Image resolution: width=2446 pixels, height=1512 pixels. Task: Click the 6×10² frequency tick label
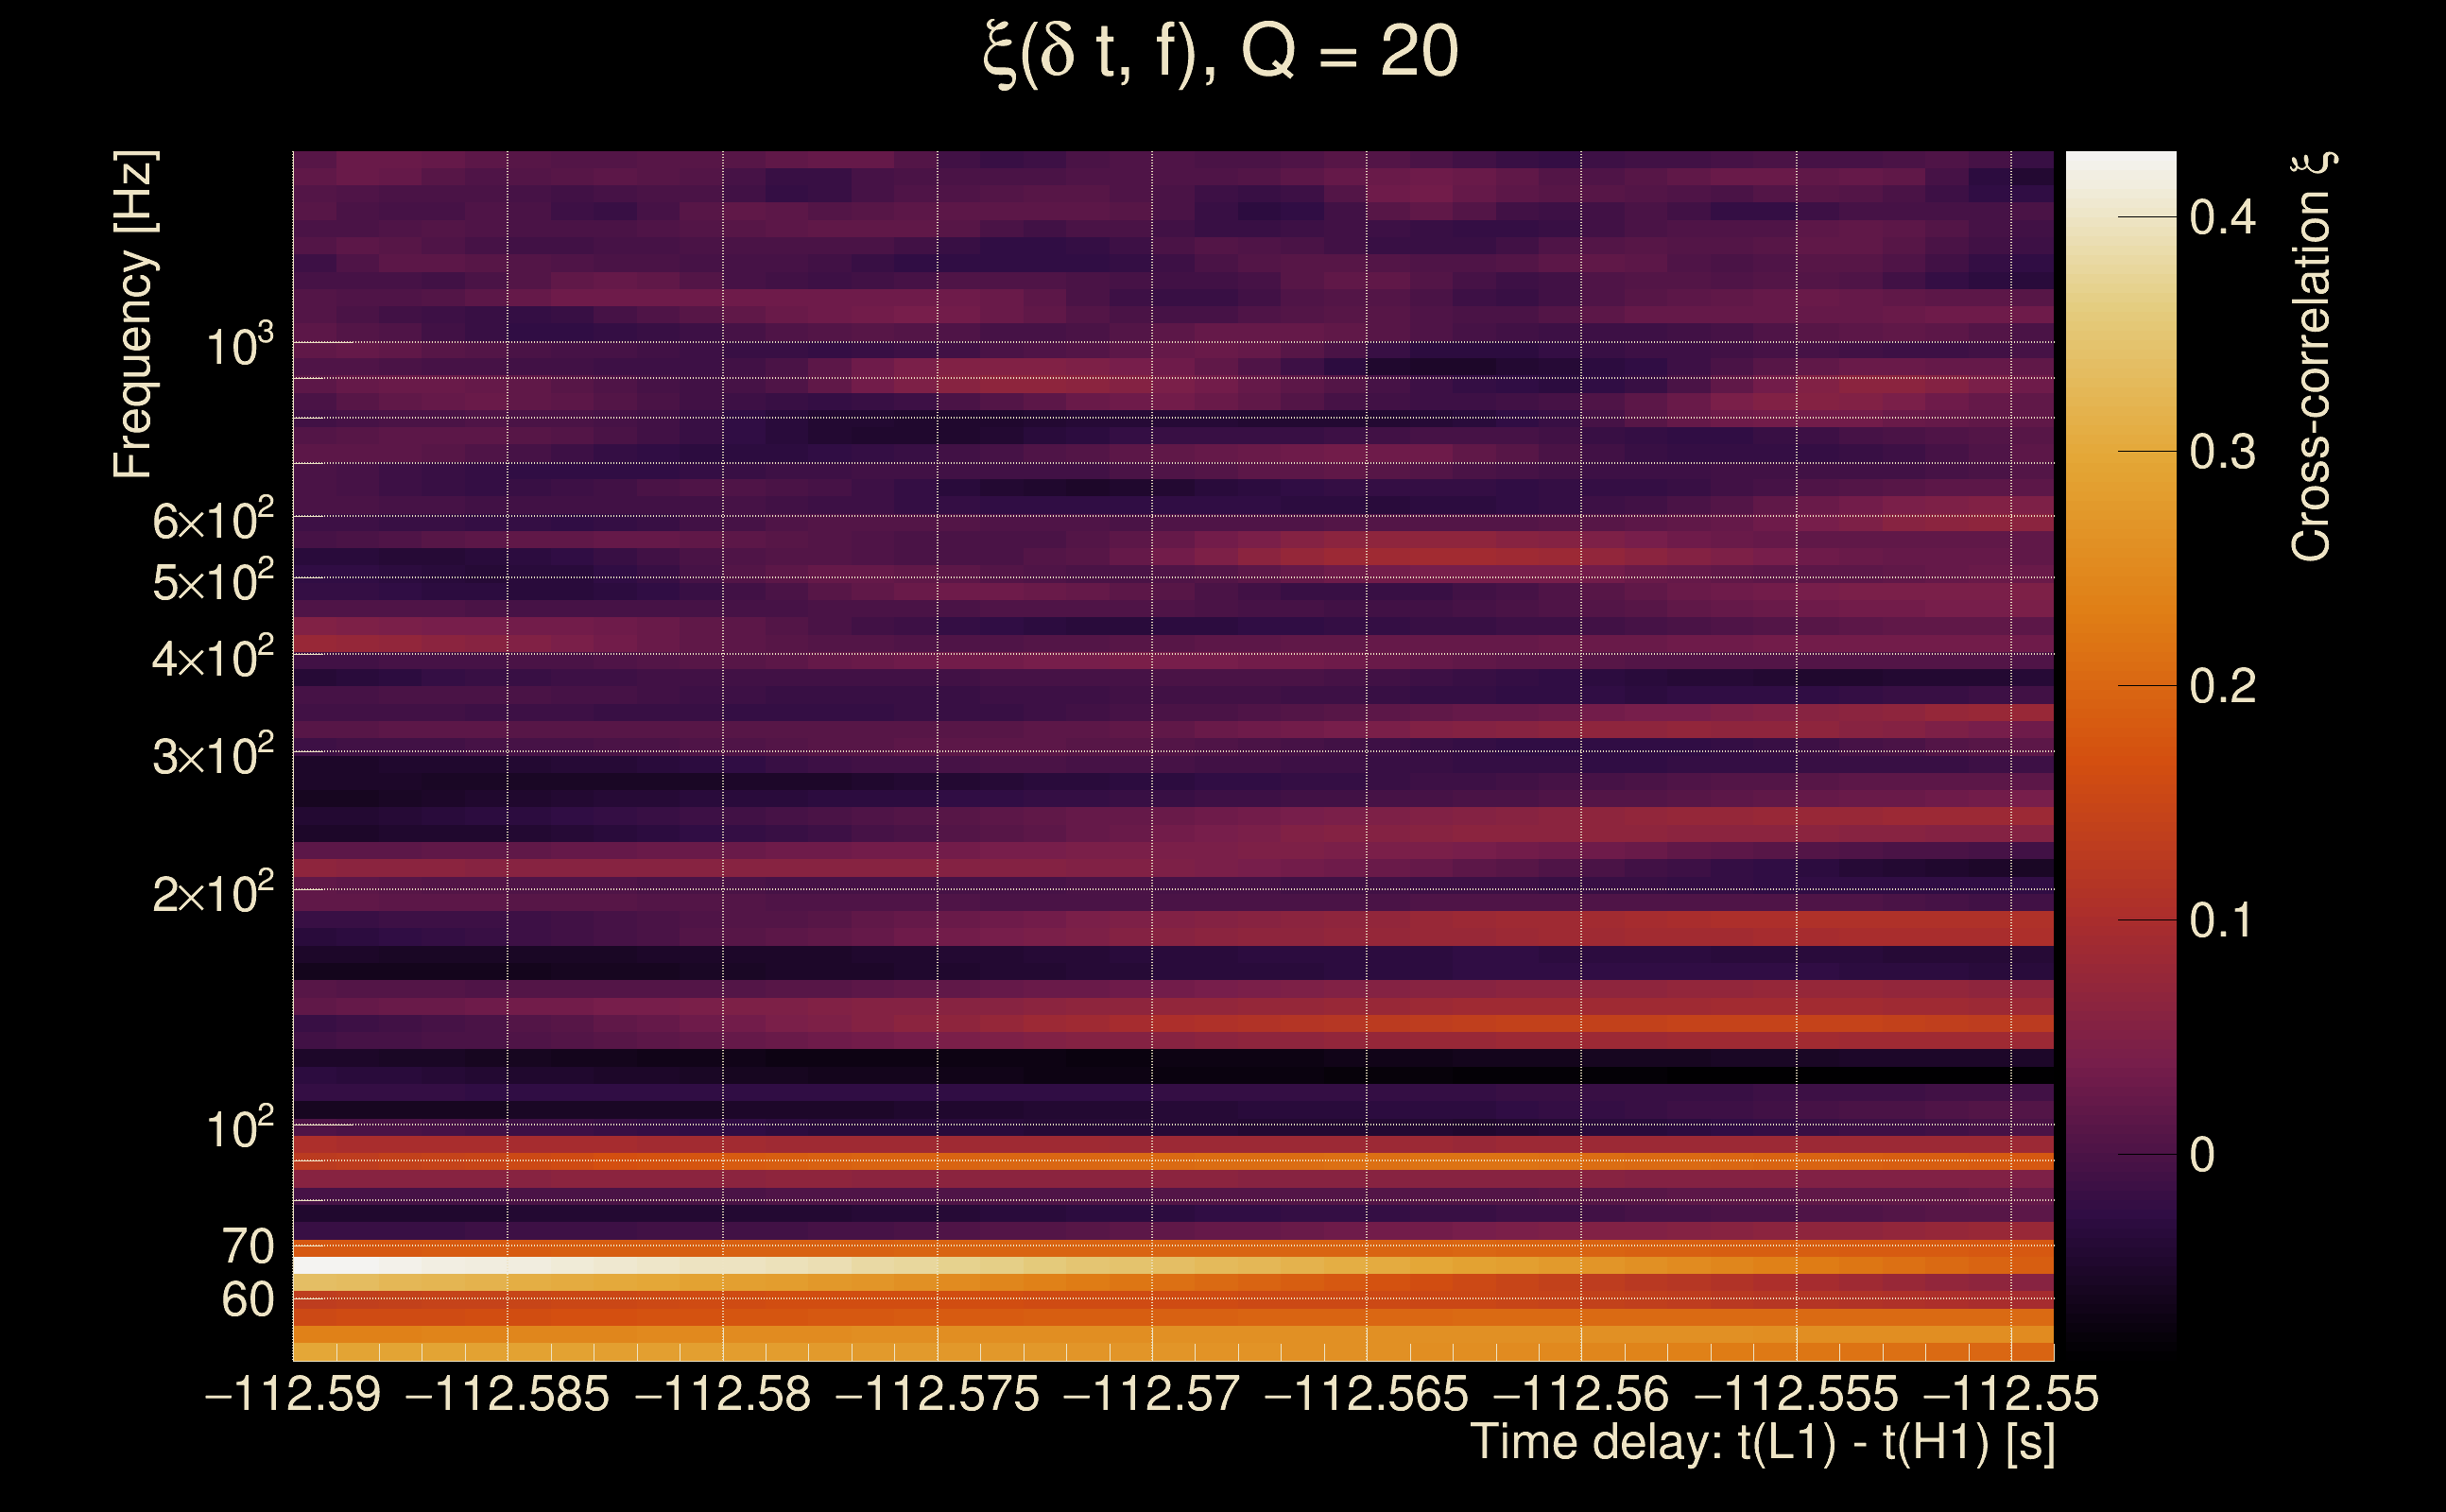click(x=213, y=520)
